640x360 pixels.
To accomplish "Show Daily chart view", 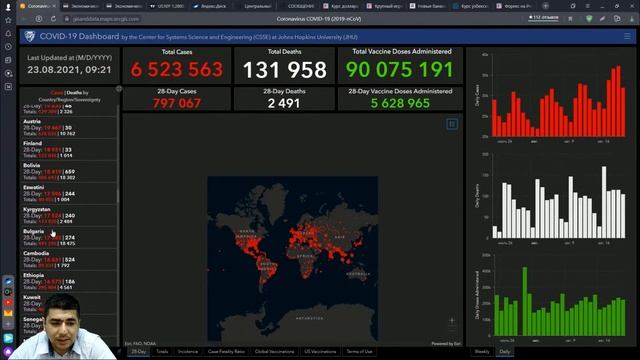I will [505, 351].
